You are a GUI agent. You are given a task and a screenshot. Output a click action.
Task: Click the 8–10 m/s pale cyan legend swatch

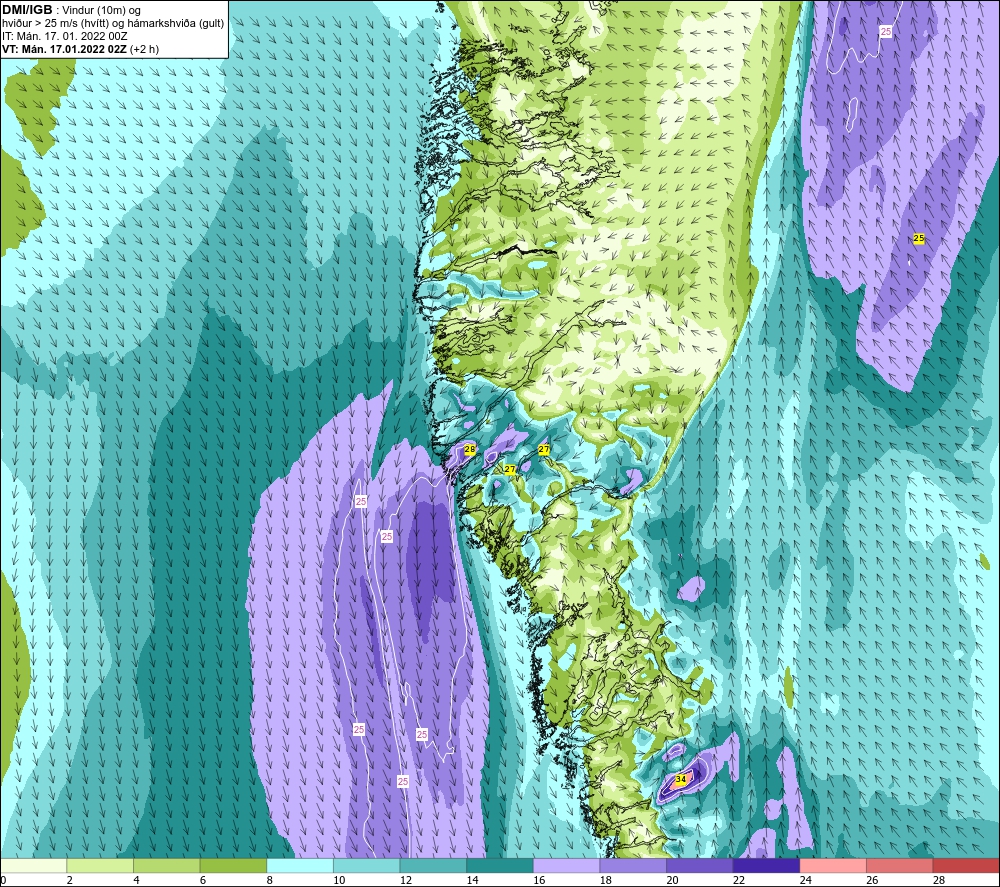tap(300, 865)
